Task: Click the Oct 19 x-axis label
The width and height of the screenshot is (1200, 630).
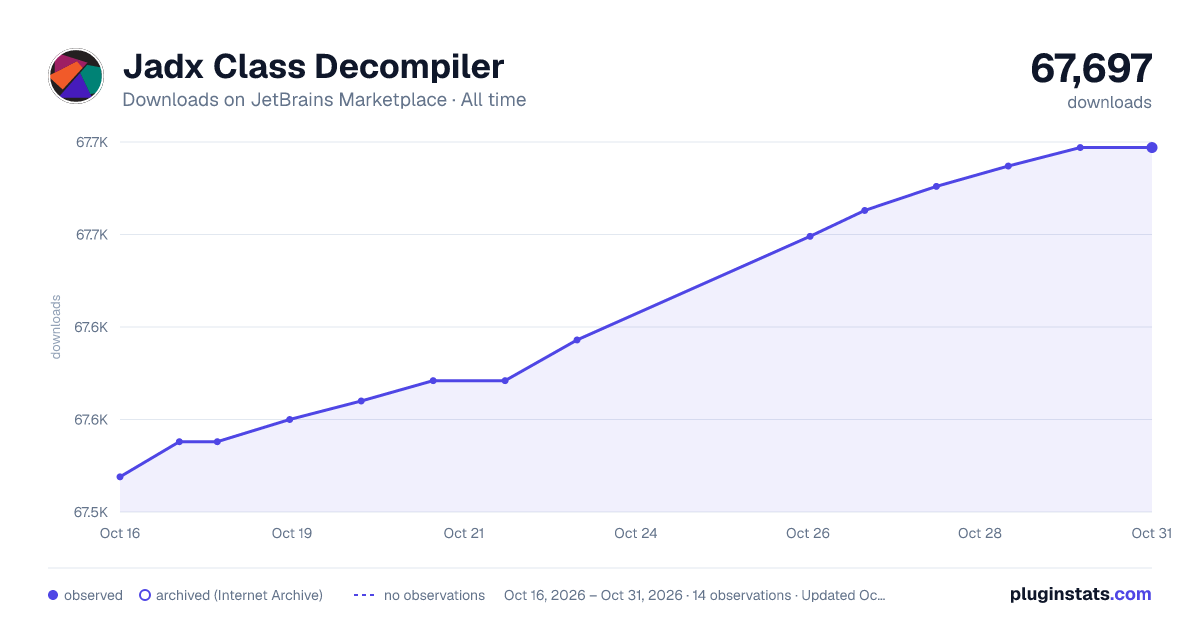Action: click(x=292, y=533)
